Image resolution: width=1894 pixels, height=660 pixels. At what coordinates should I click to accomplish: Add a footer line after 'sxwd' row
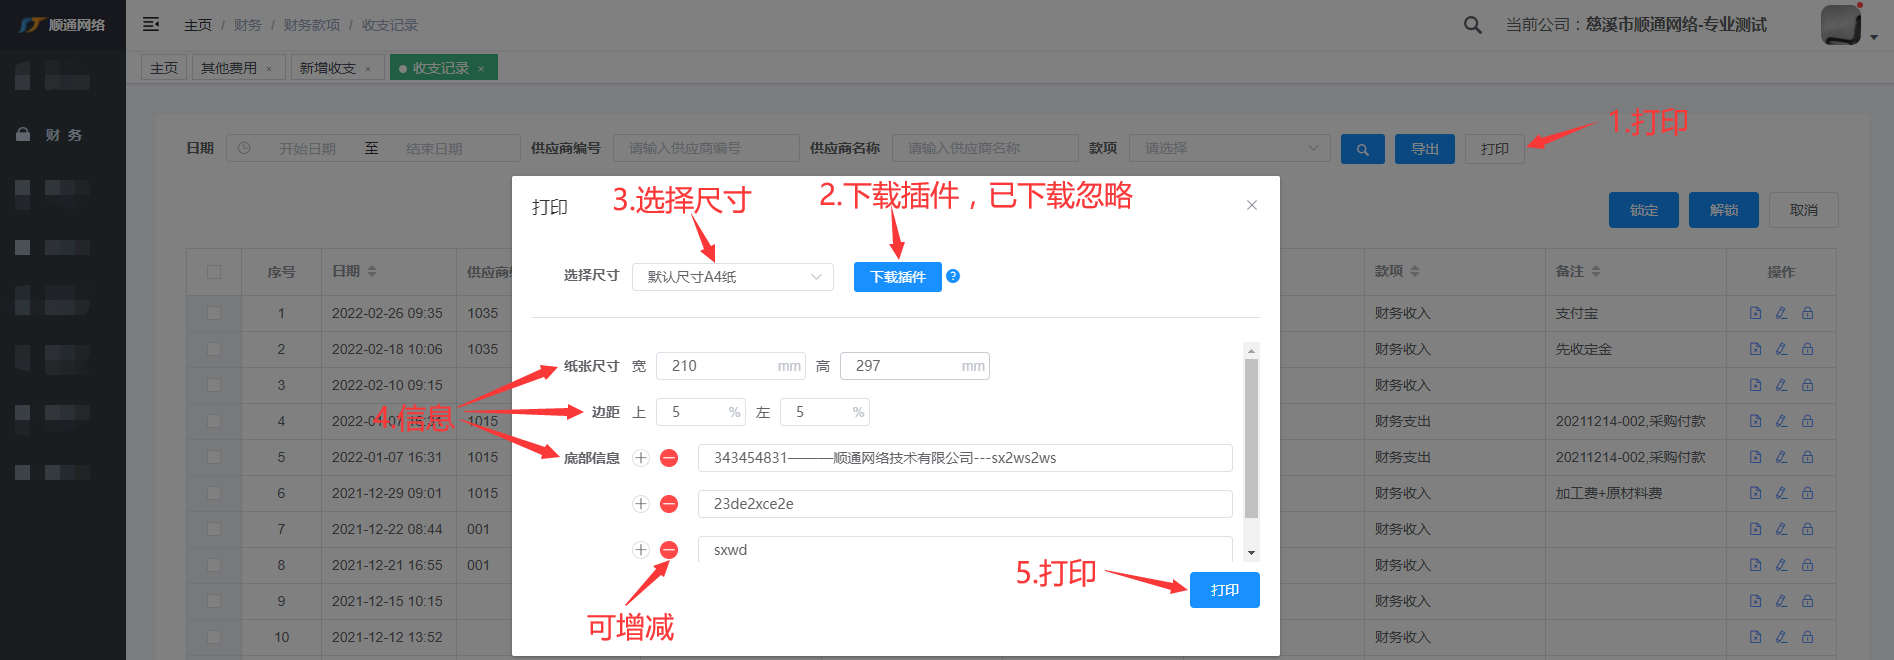tap(641, 550)
